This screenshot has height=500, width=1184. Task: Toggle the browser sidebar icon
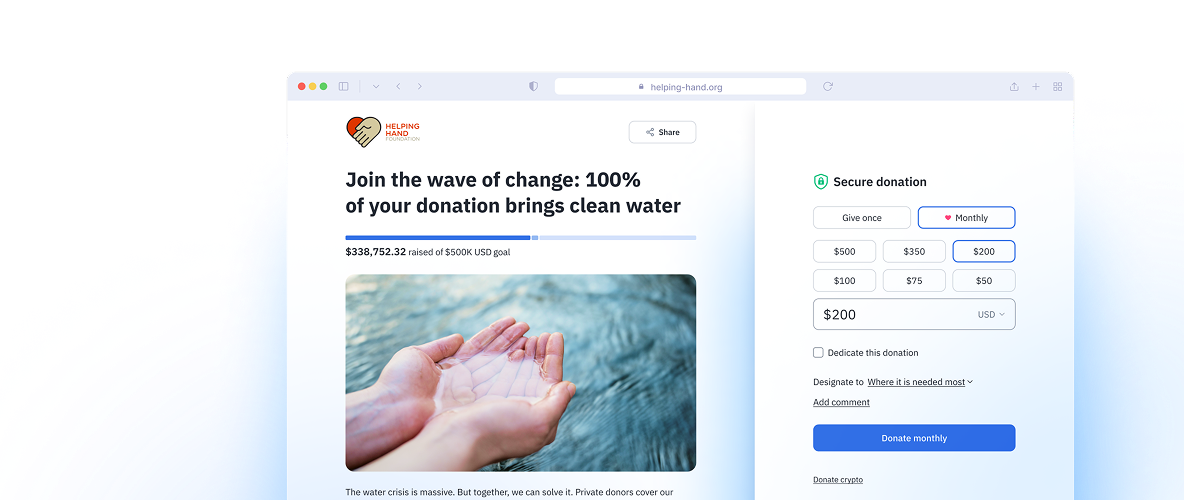coord(344,87)
